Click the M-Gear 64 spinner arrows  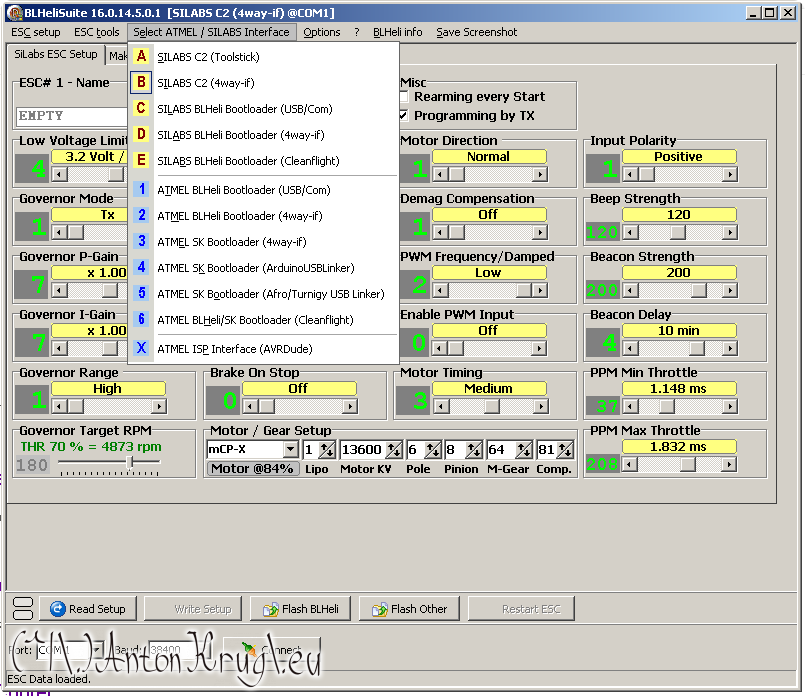524,450
